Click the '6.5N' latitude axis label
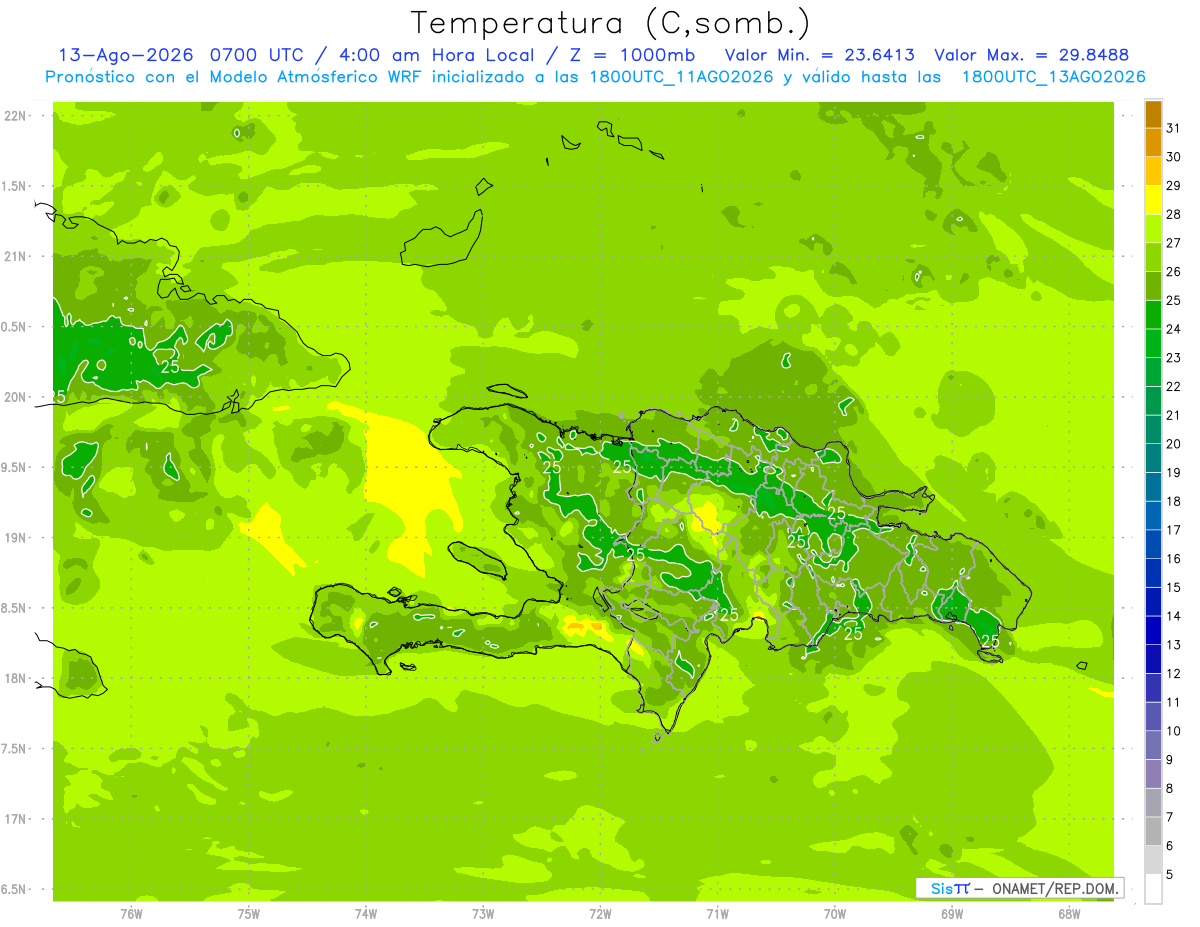This screenshot has height=927, width=1200. 14,889
